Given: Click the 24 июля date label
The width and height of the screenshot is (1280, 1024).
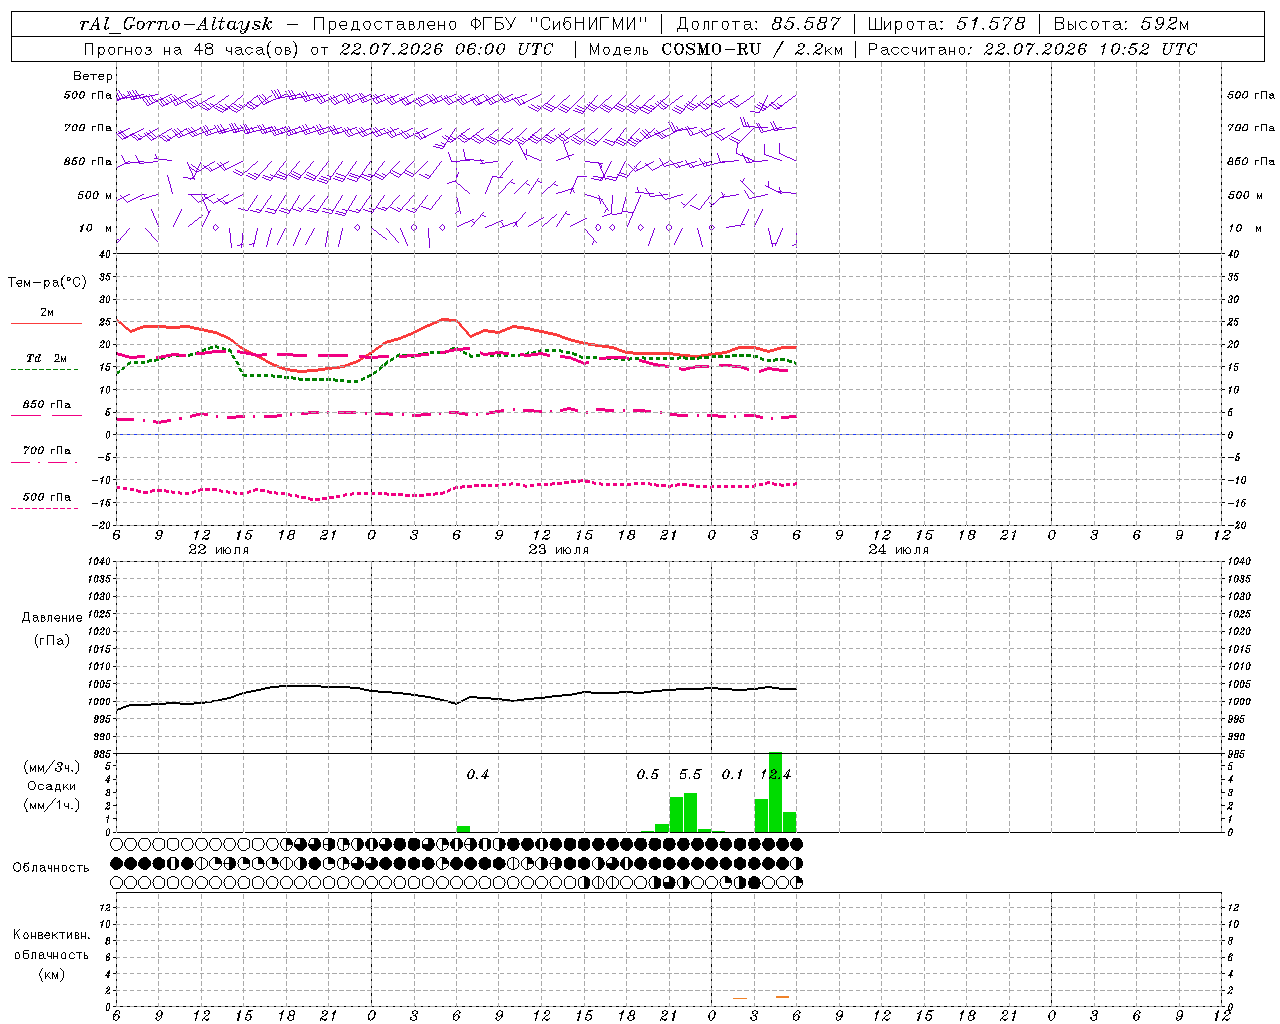Looking at the screenshot, I should pyautogui.click(x=899, y=550).
